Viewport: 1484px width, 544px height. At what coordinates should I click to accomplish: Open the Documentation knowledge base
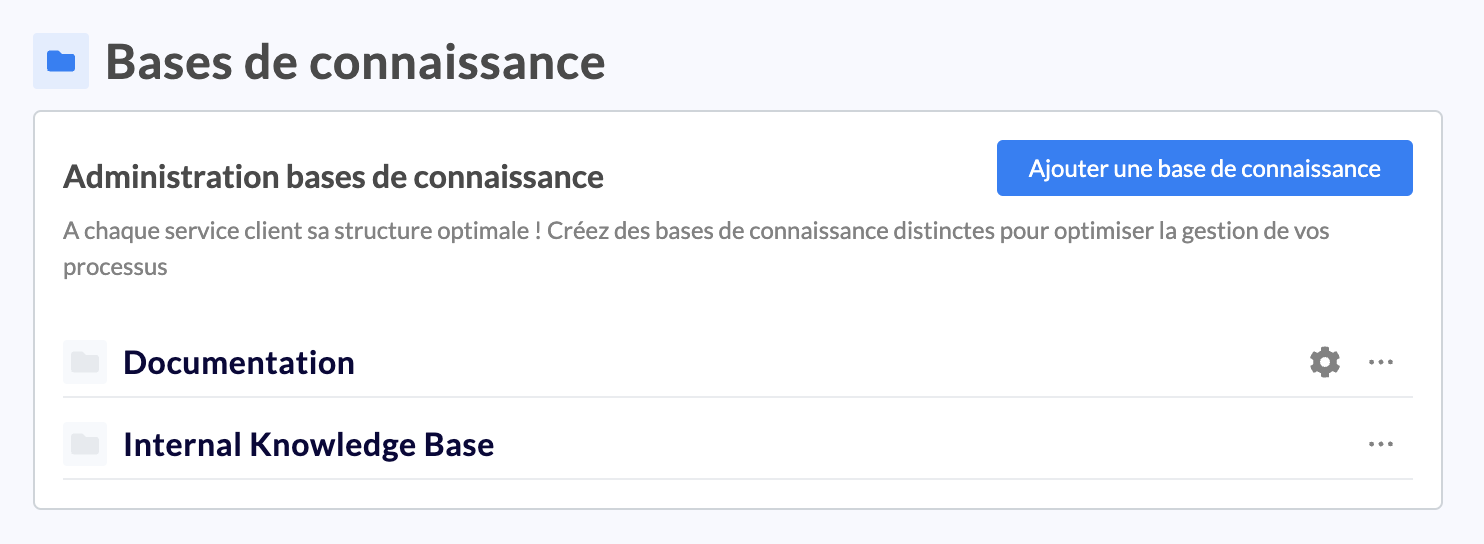pos(239,362)
